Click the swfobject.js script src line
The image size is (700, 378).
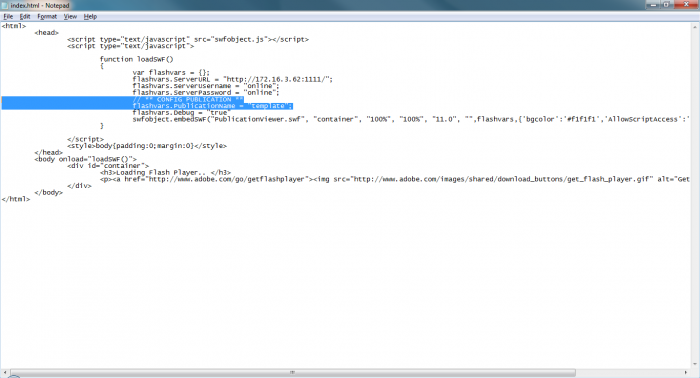coord(188,39)
